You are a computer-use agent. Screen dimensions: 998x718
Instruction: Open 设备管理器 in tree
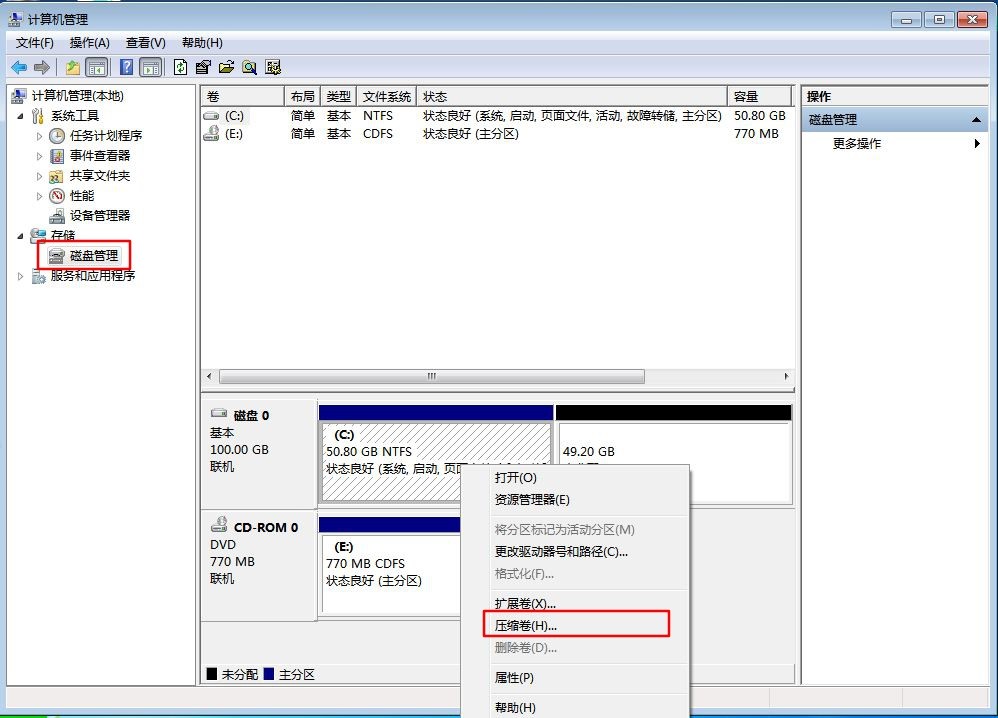pyautogui.click(x=99, y=215)
